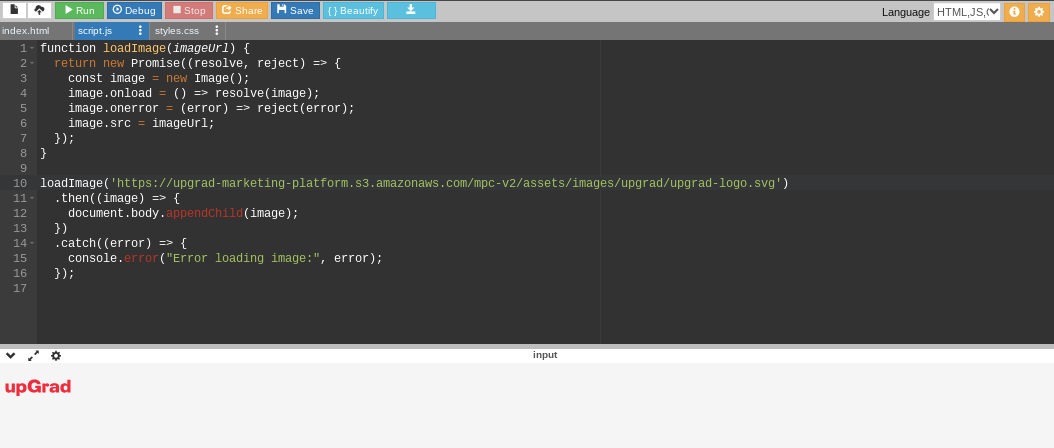Click the upload cloud icon button
Viewport: 1054px width, 448px height.
click(x=39, y=10)
